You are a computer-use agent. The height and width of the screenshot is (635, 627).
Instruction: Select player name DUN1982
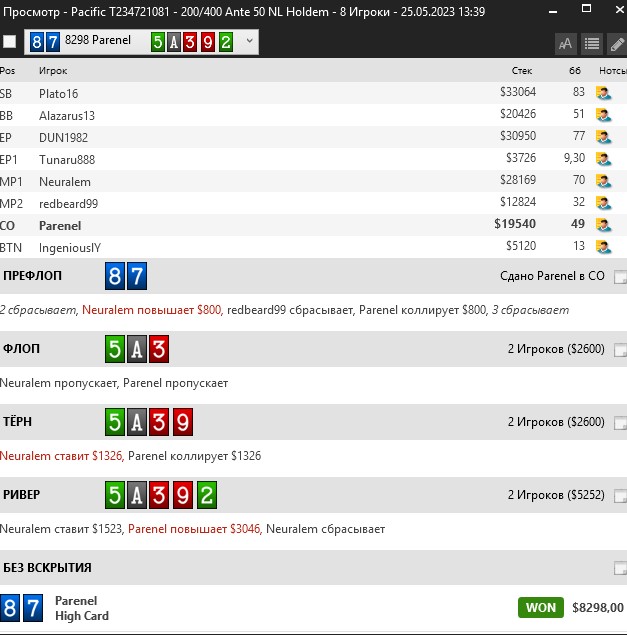tap(63, 138)
